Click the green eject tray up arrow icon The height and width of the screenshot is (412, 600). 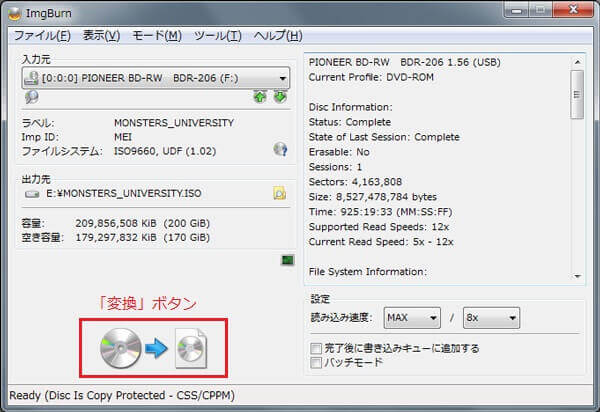click(x=260, y=97)
